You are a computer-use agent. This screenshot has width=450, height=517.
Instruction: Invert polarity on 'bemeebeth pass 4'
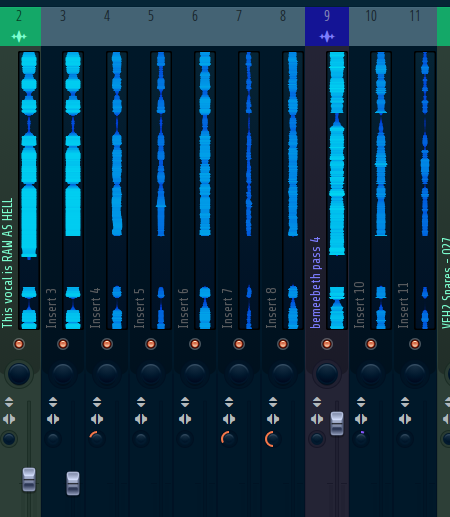tap(317, 402)
